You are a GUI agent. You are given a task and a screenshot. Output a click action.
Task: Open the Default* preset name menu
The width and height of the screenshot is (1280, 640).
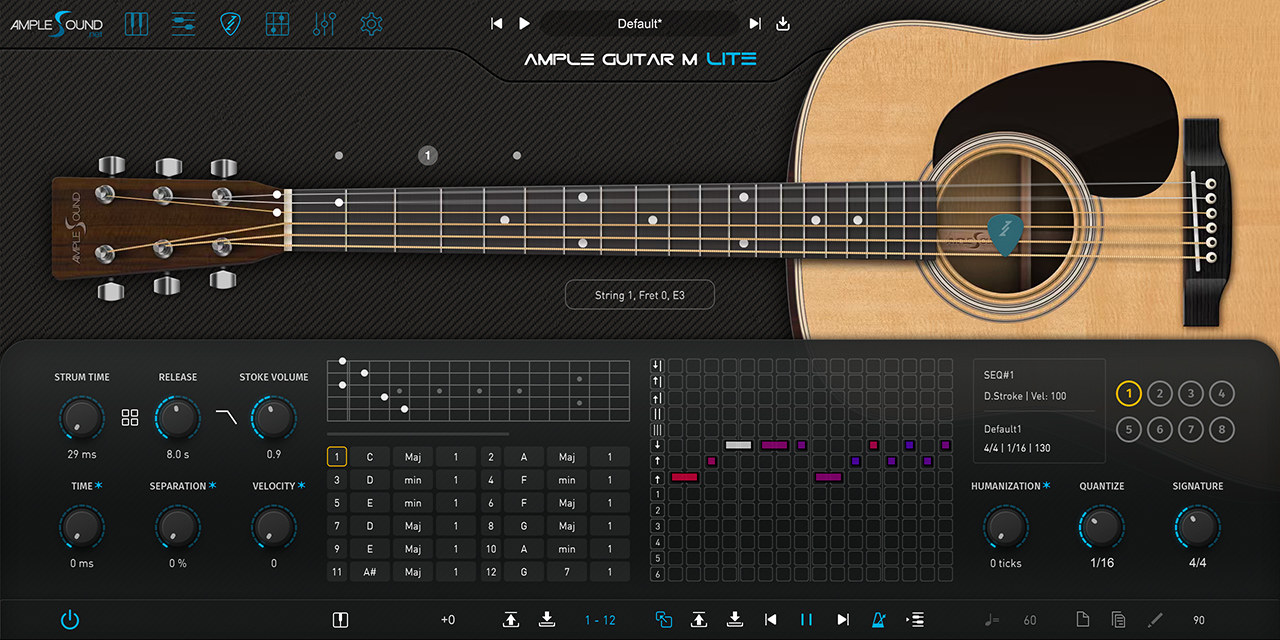[640, 23]
